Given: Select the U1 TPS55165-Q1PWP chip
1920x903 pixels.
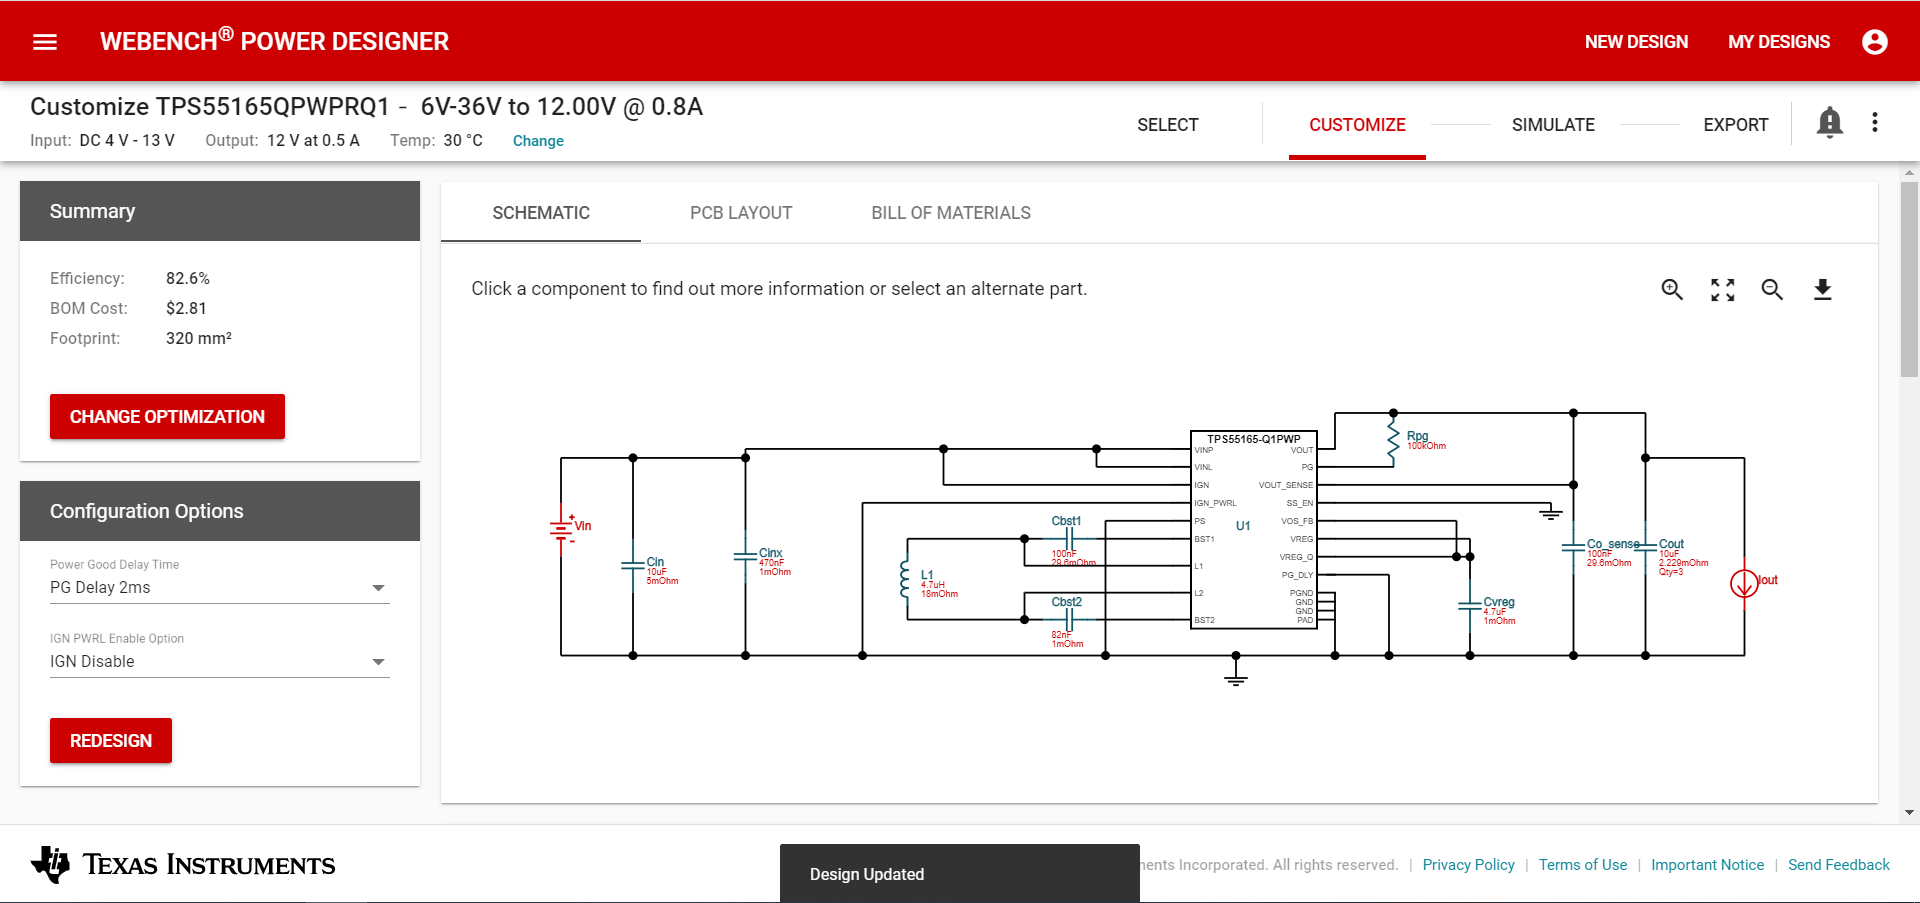Looking at the screenshot, I should point(1253,529).
